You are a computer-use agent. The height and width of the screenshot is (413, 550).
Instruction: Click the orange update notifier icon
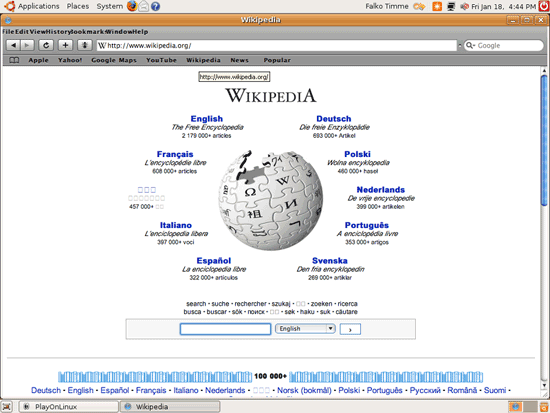point(437,6)
